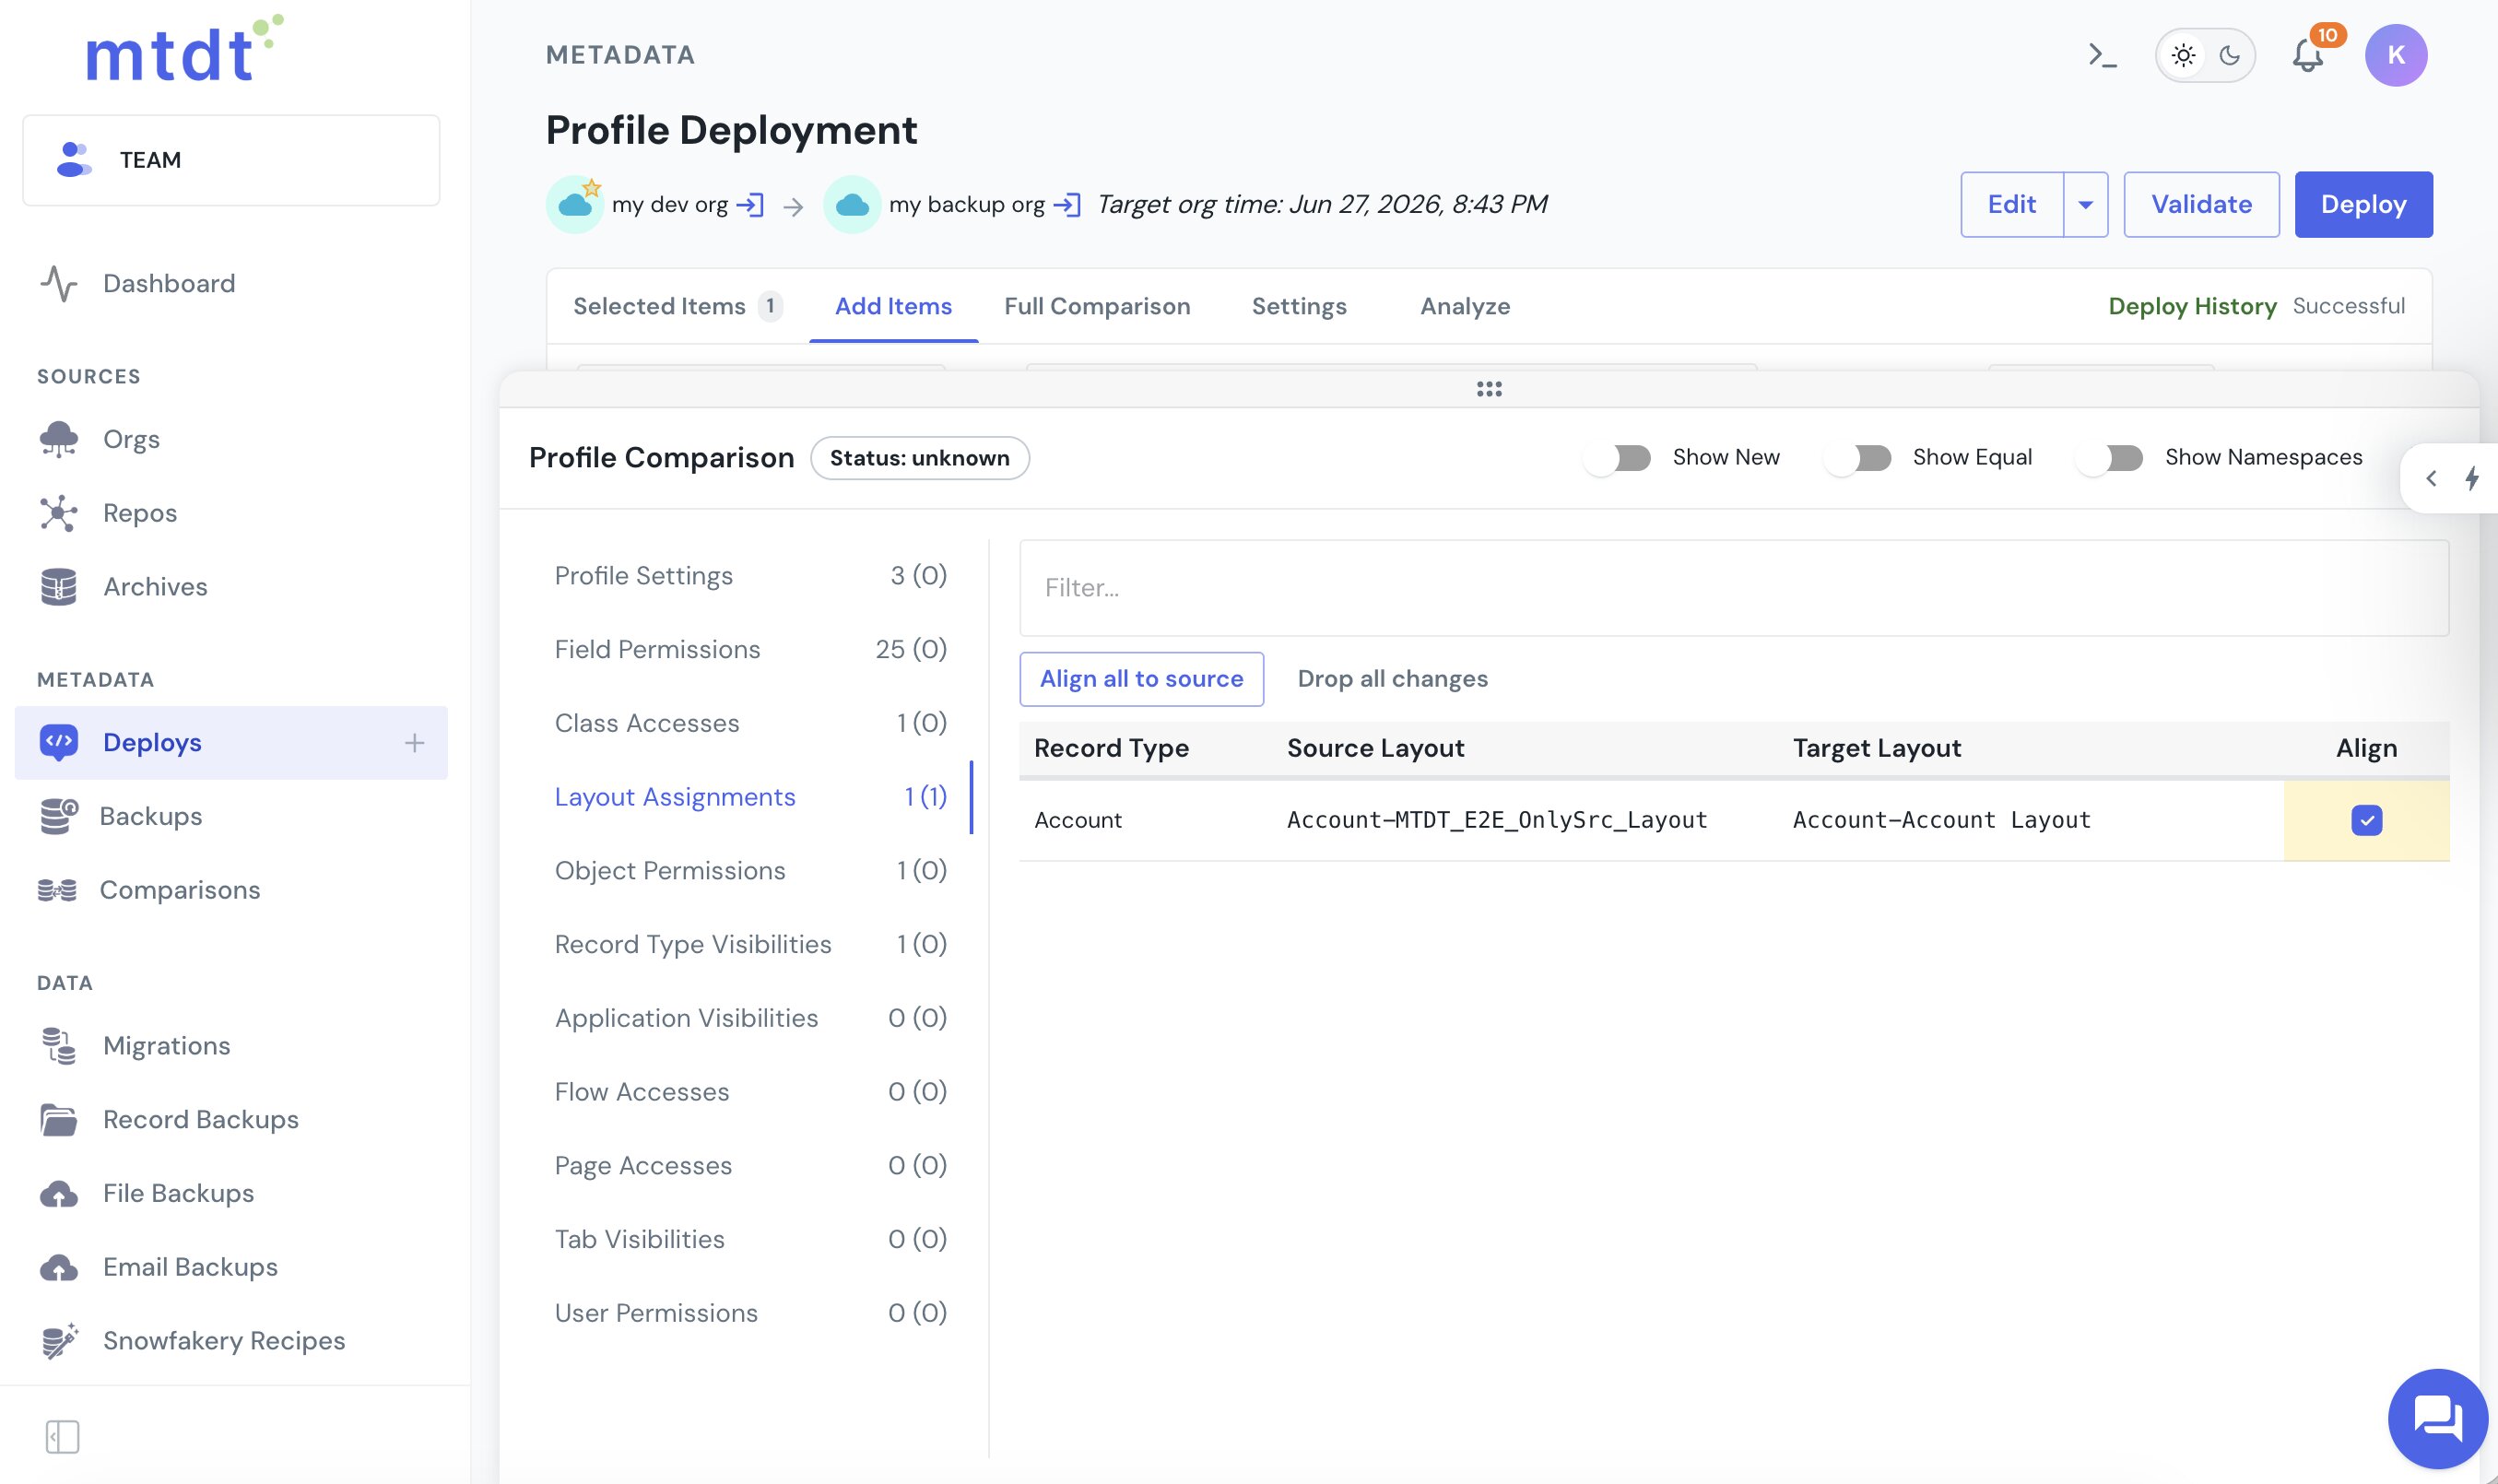
Task: Click the Edit button
Action: coord(2012,205)
